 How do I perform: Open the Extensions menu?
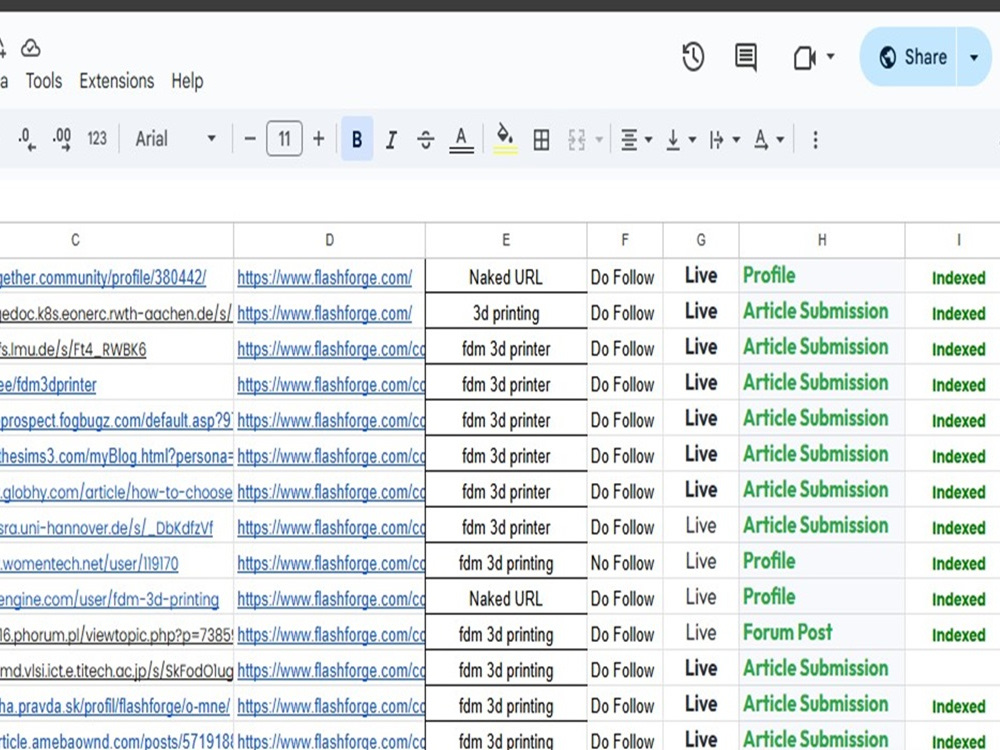[117, 81]
